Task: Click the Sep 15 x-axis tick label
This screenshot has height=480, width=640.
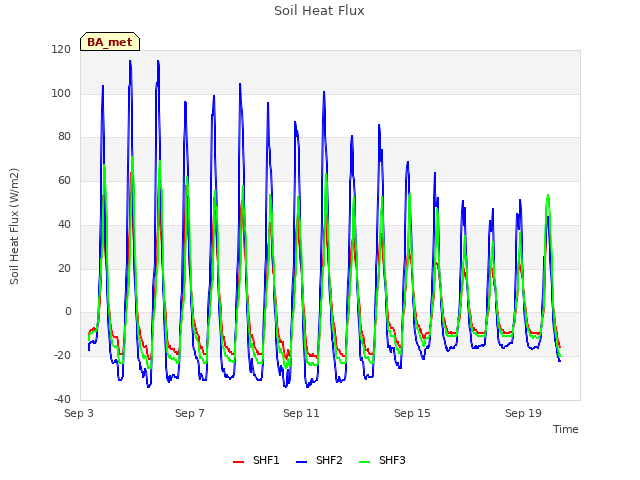Action: [x=412, y=413]
